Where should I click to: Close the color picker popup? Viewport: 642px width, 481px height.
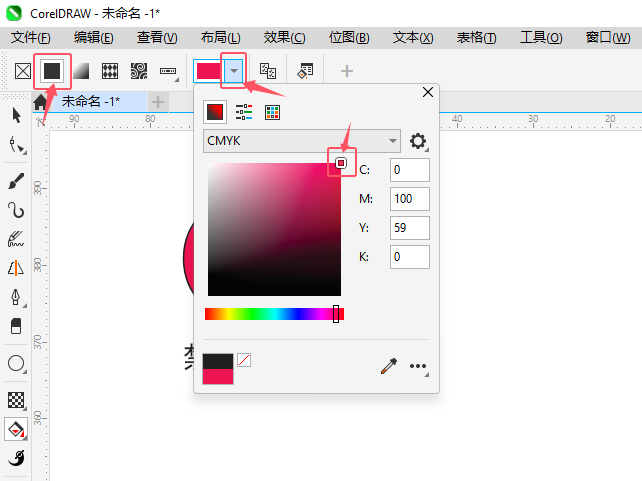(x=428, y=92)
